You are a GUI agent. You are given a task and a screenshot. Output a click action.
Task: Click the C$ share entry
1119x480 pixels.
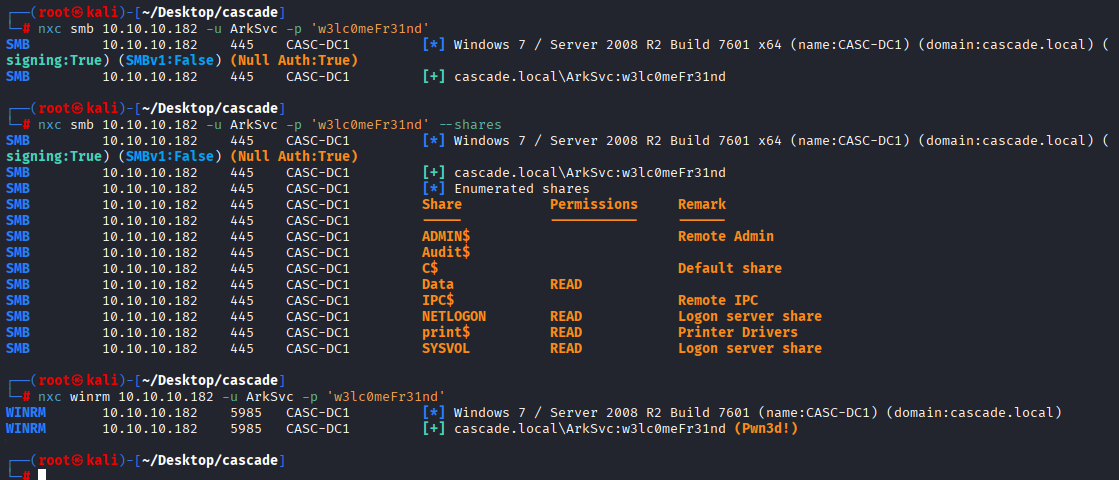pos(430,268)
